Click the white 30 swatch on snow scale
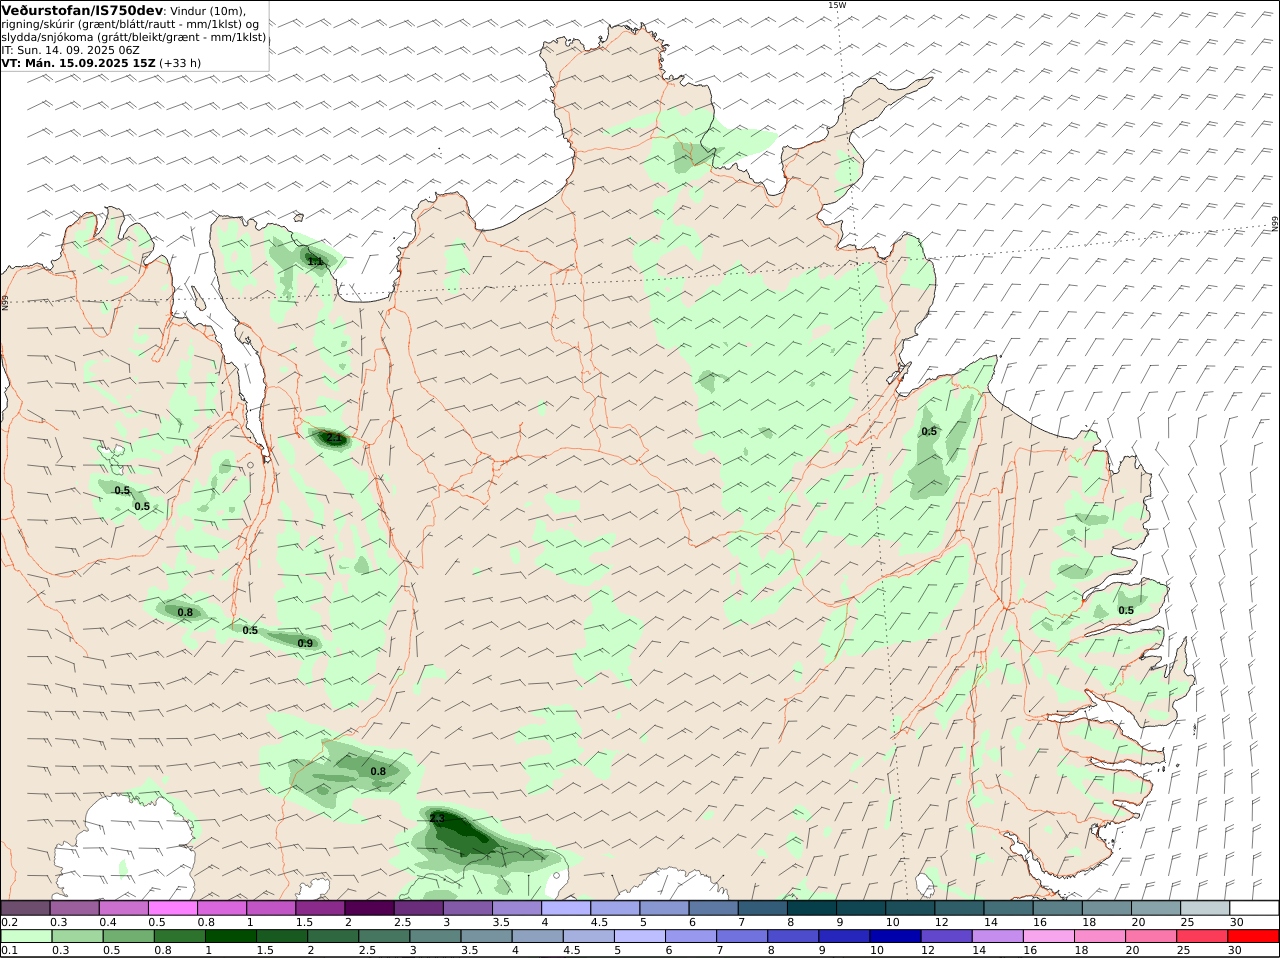 coord(1254,908)
